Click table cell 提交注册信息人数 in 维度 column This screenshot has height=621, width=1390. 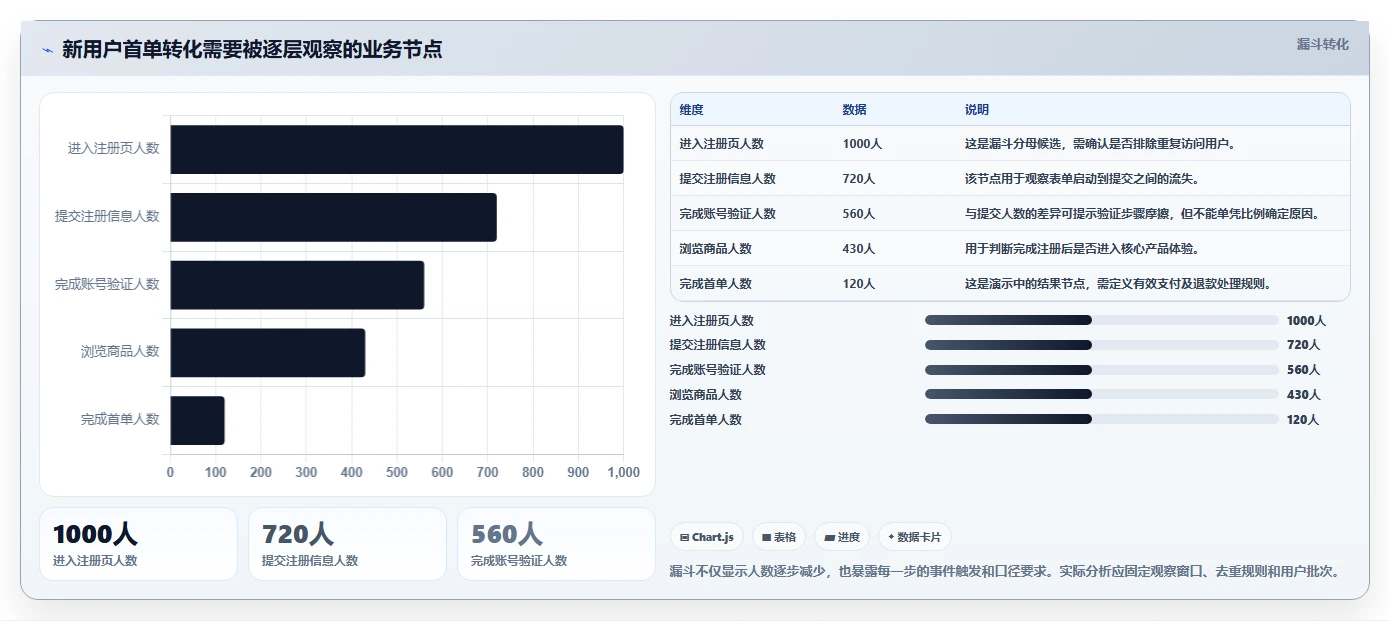727,179
